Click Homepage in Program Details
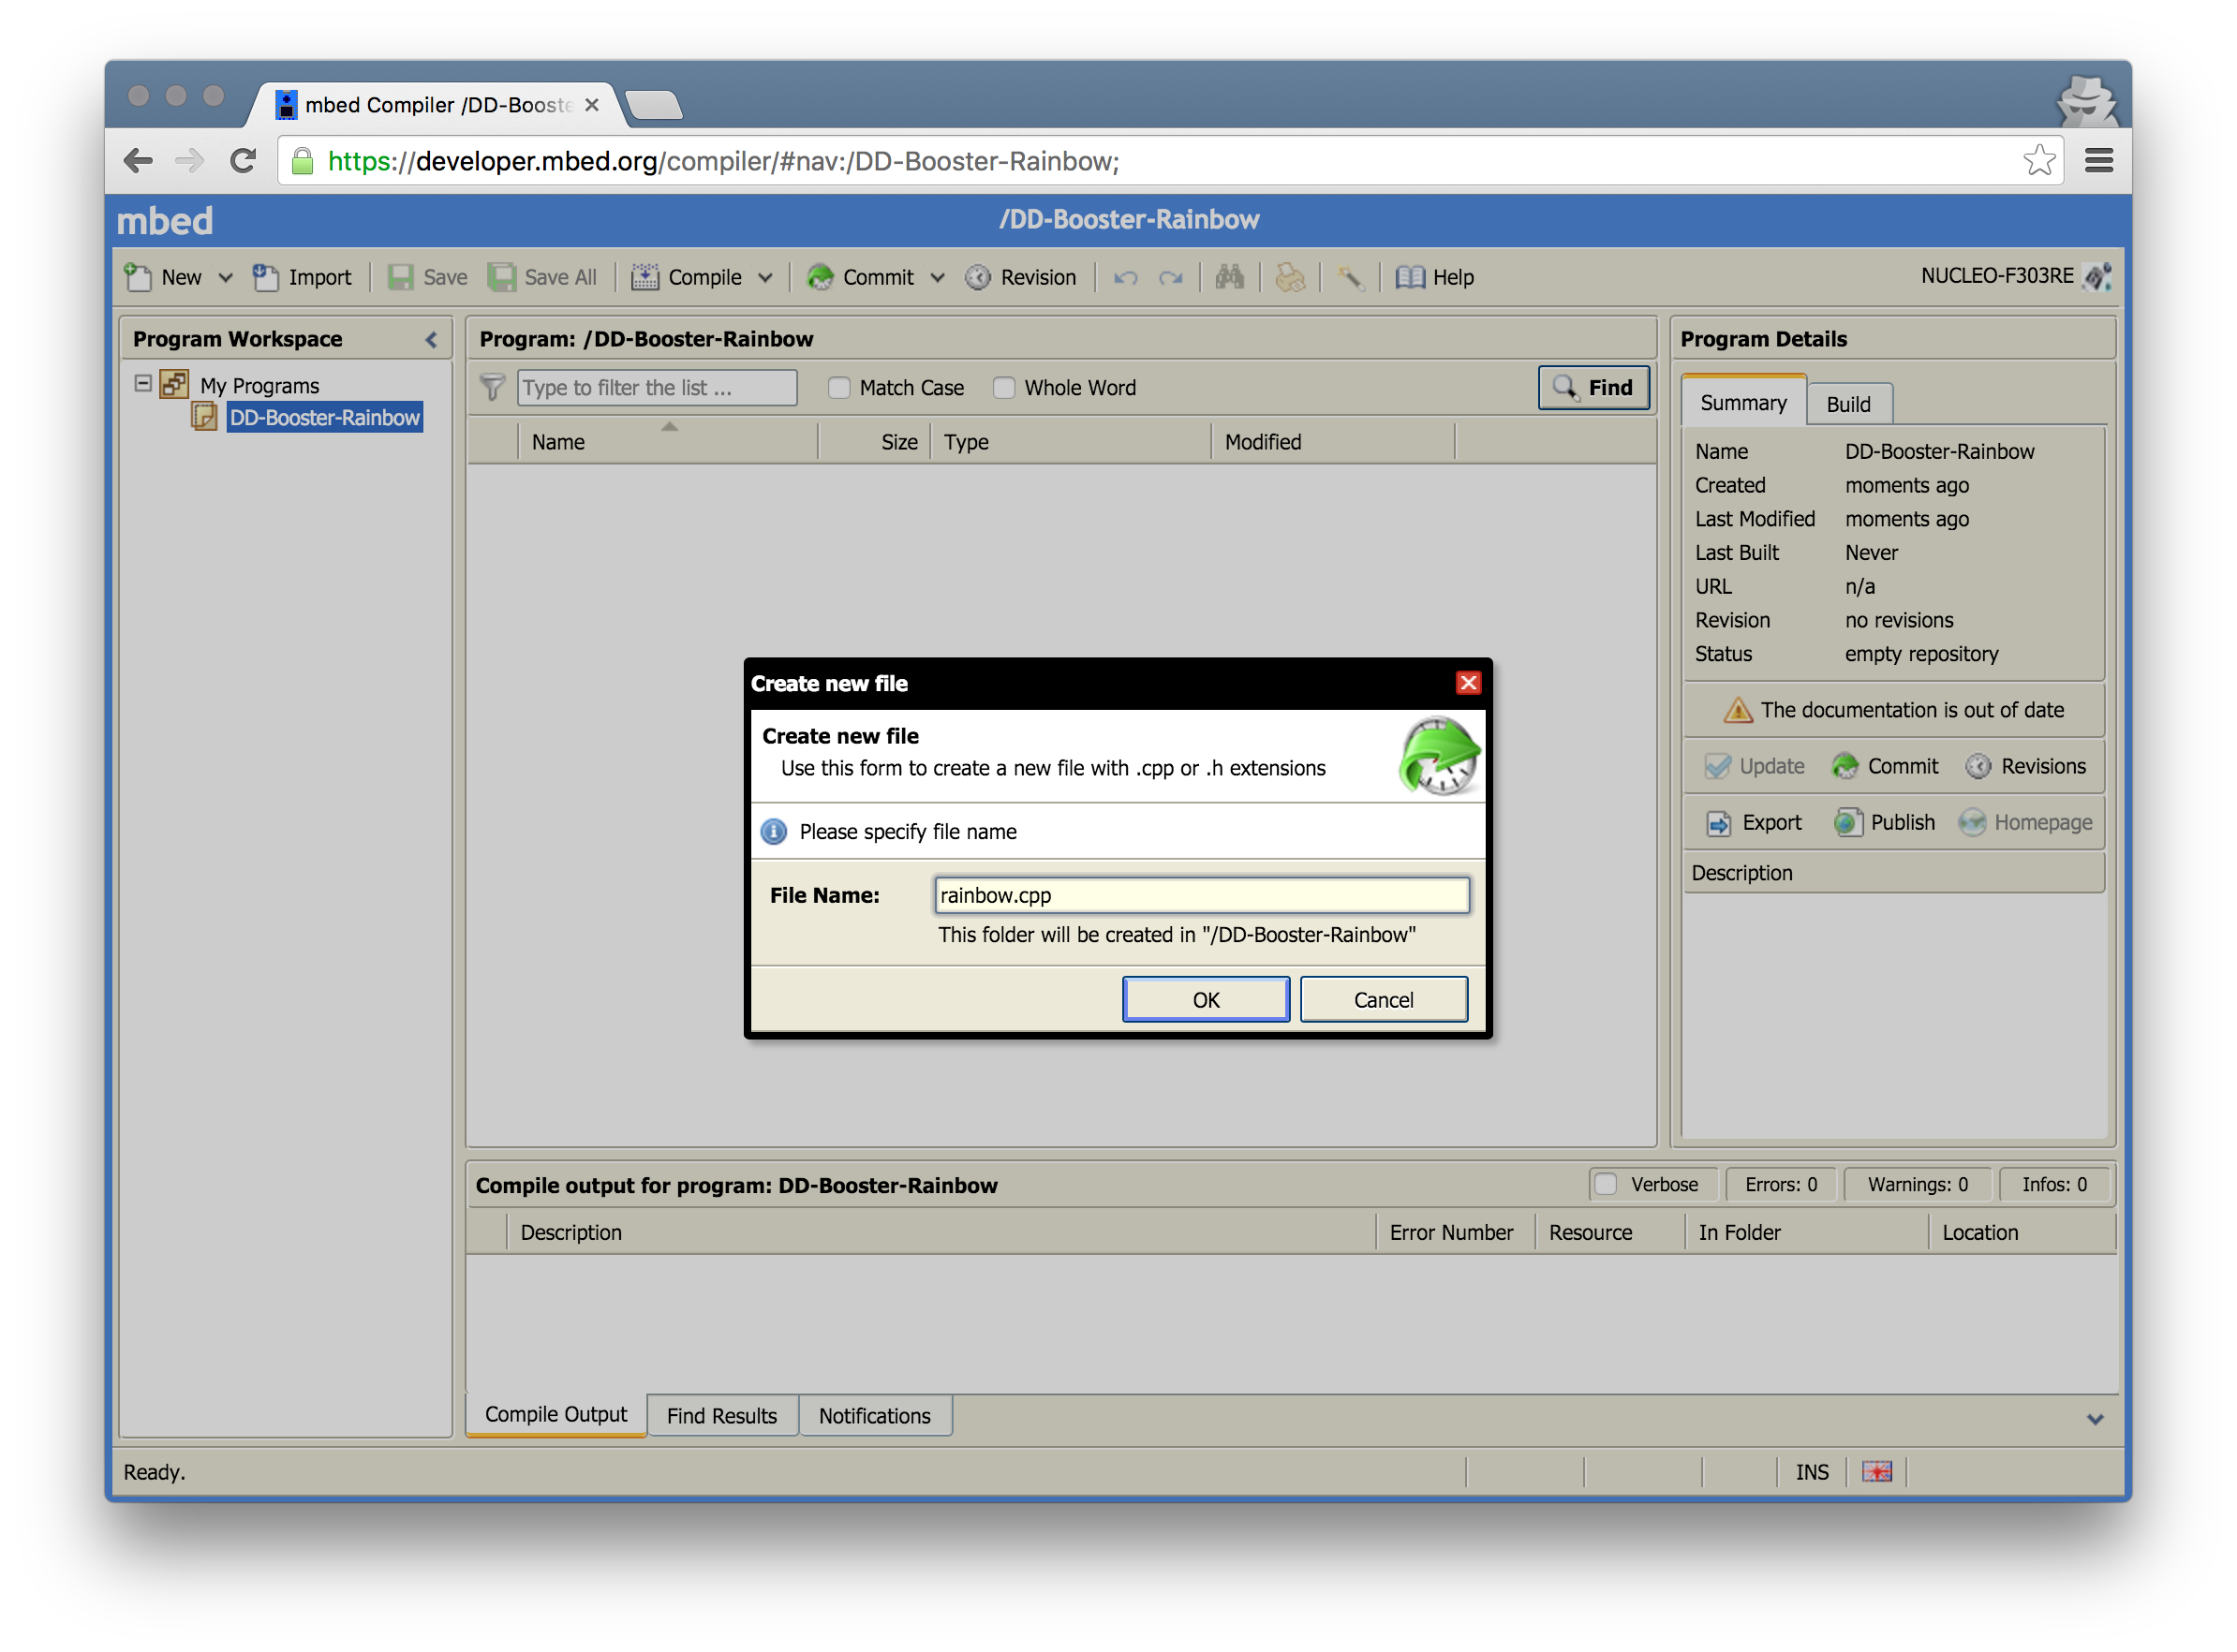 2025,822
